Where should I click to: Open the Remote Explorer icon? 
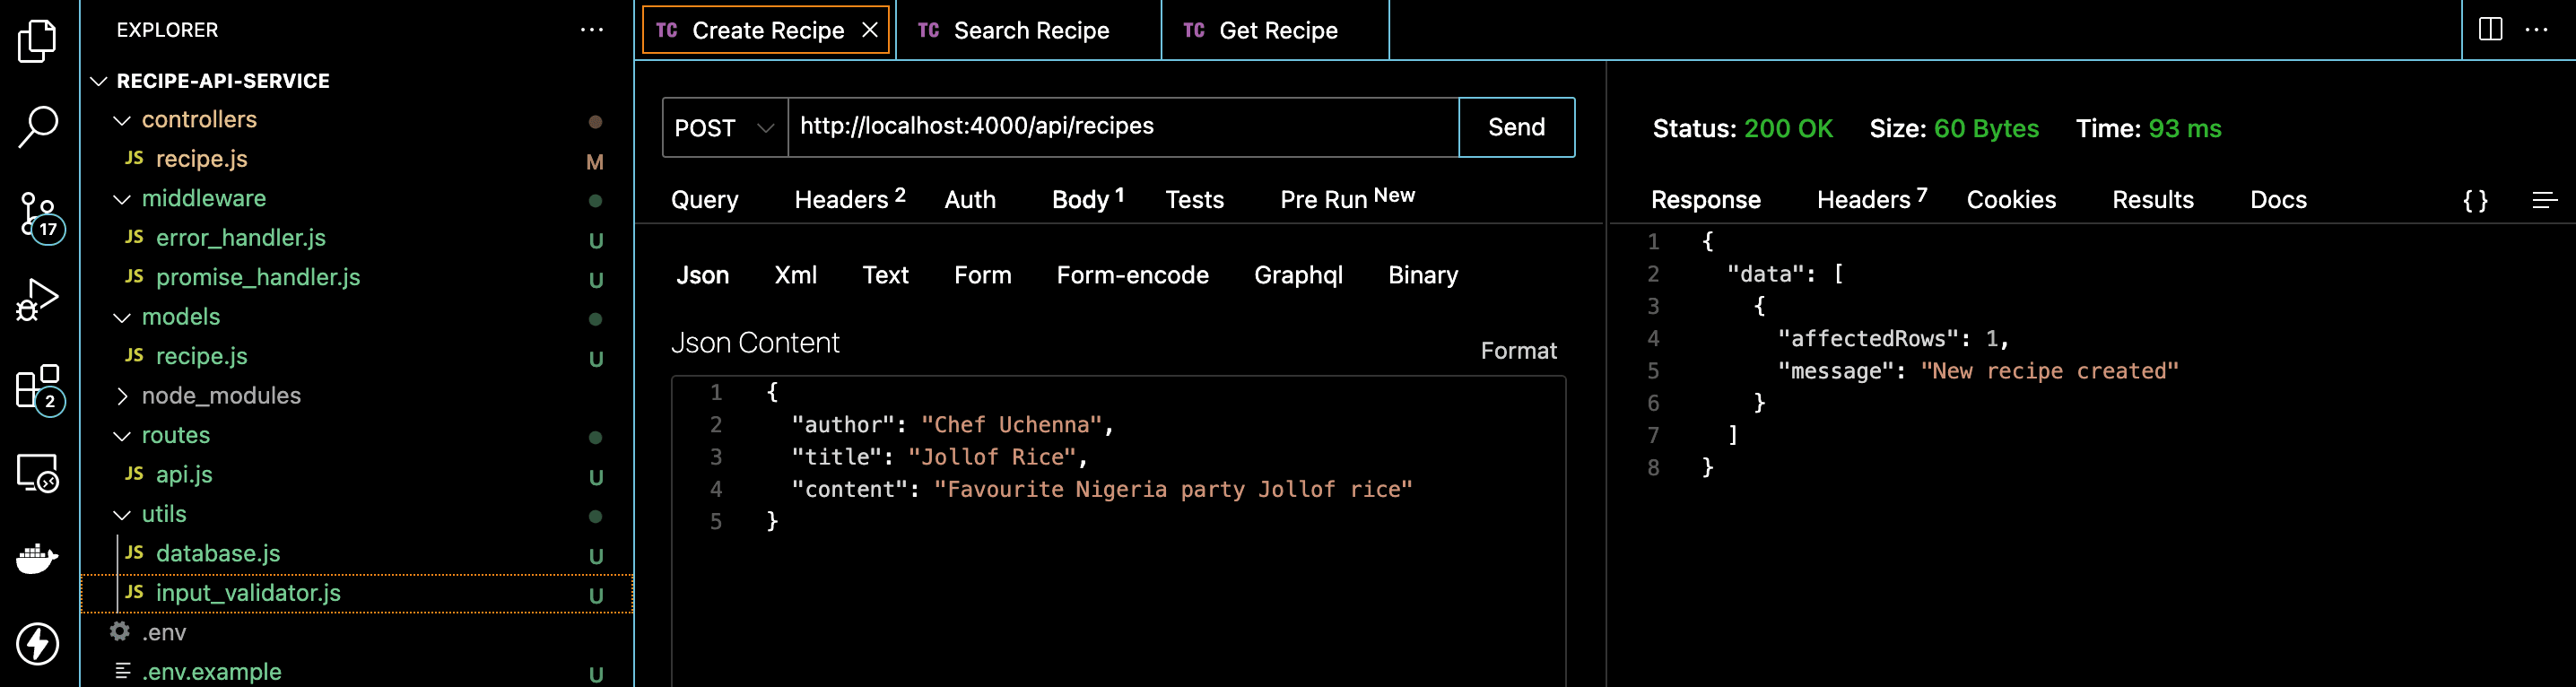point(38,473)
